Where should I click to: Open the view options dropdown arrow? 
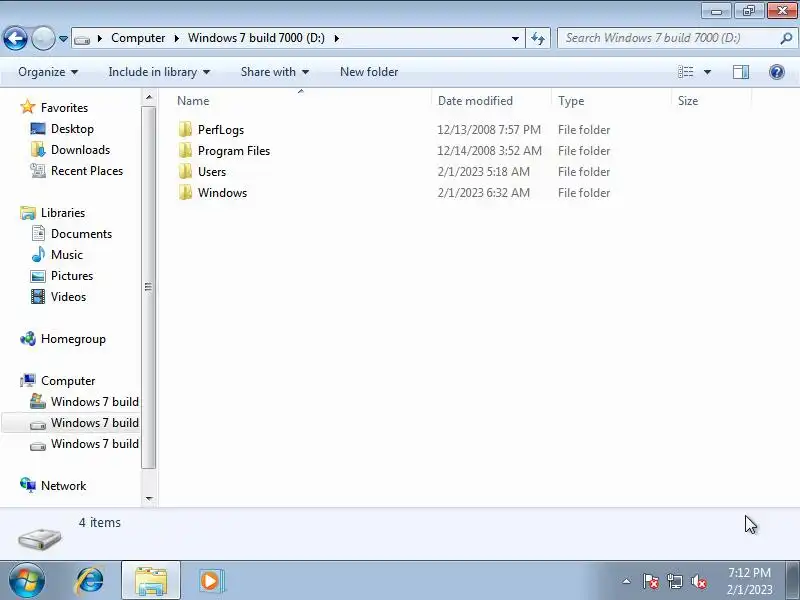[x=708, y=72]
